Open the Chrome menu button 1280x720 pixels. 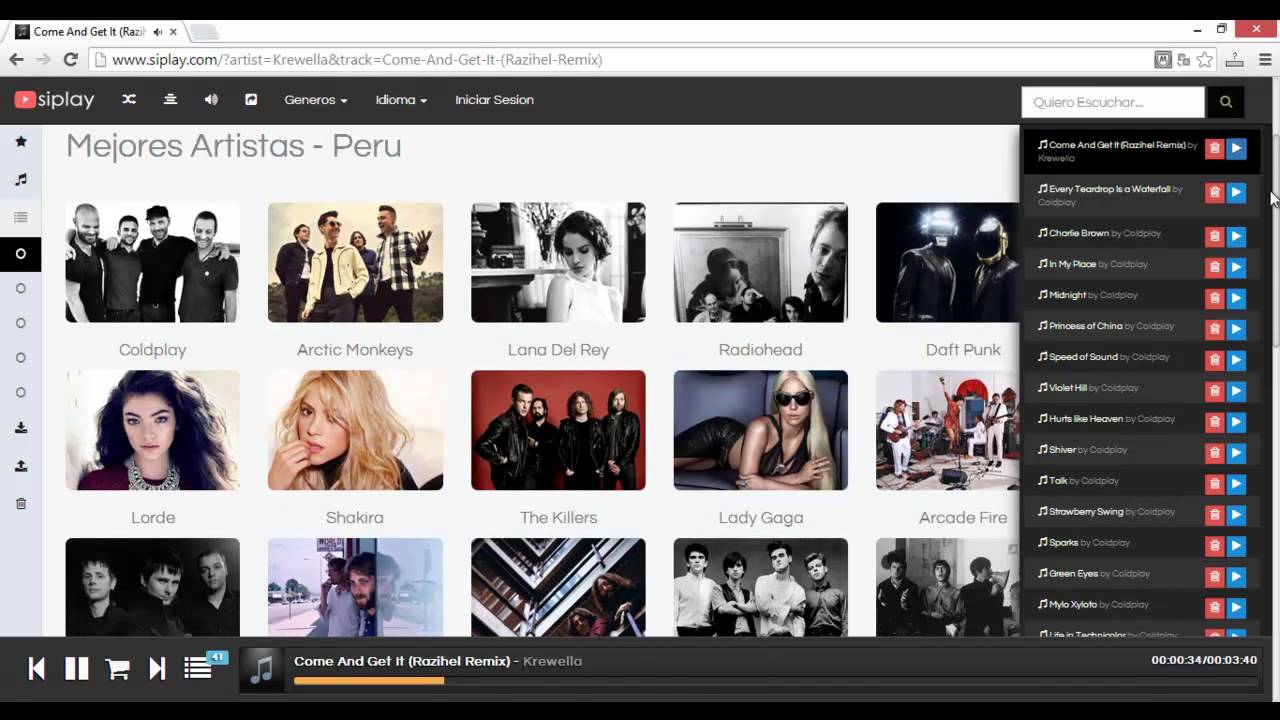click(x=1265, y=60)
